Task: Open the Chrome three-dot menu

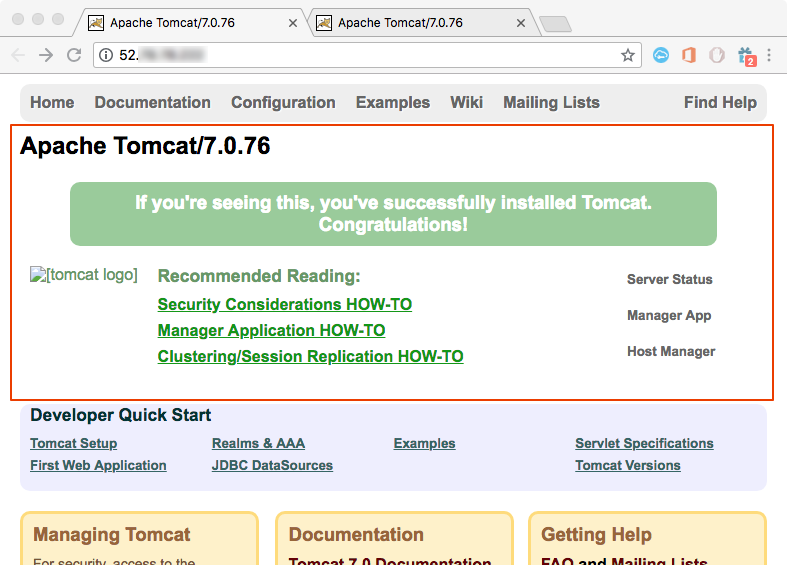Action: 769,55
